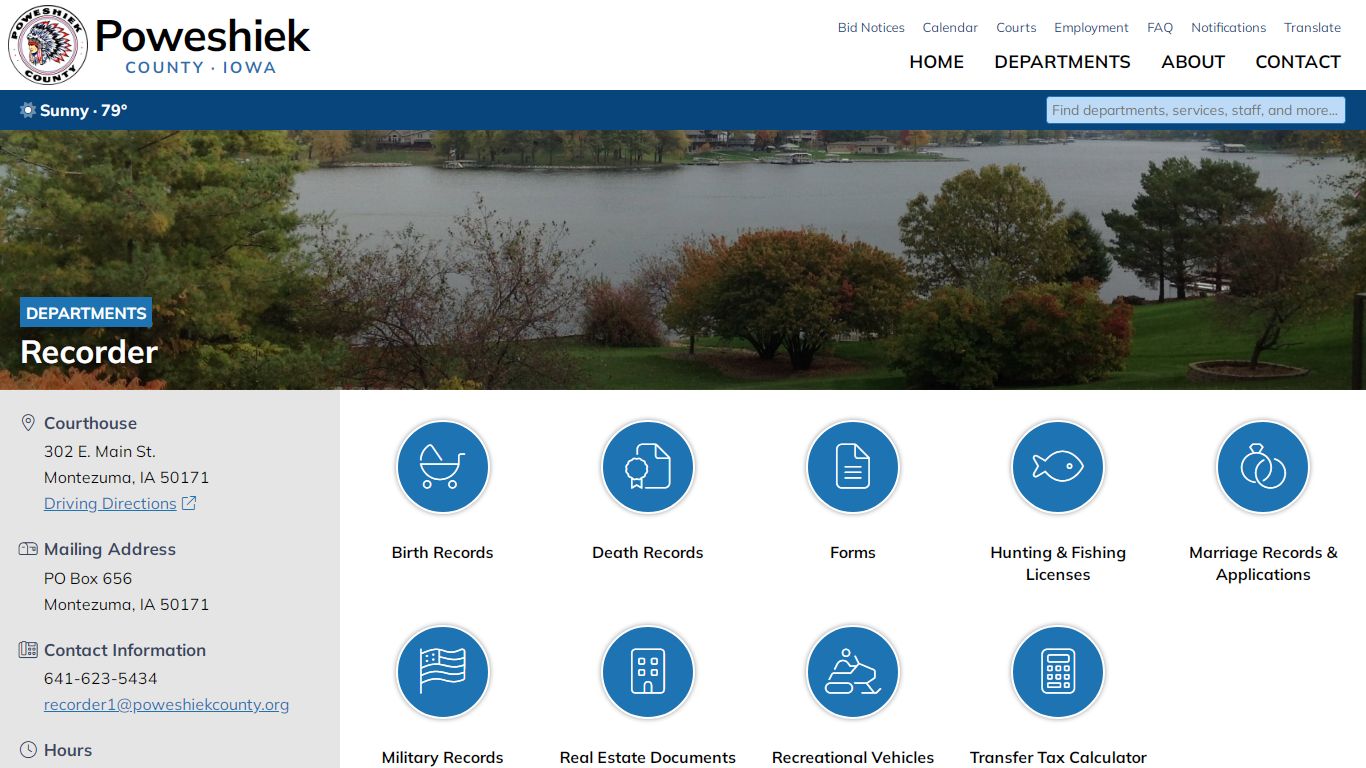Open the Marriage Records rings icon
Image resolution: width=1366 pixels, height=768 pixels.
[x=1262, y=467]
